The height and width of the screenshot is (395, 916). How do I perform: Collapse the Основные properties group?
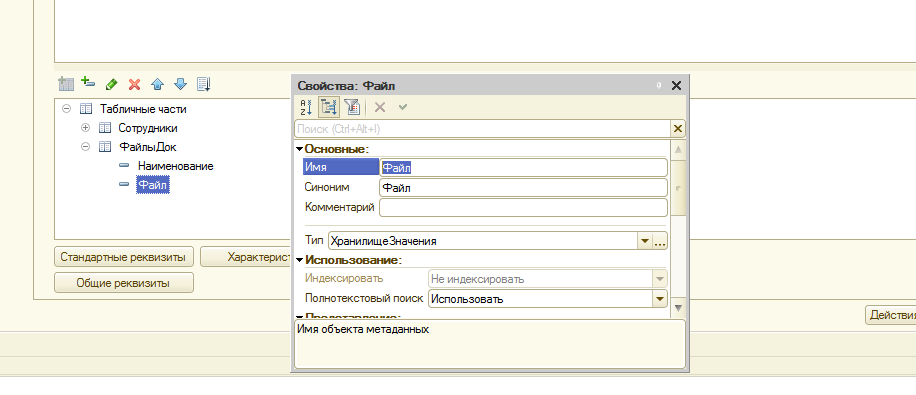pyautogui.click(x=300, y=149)
